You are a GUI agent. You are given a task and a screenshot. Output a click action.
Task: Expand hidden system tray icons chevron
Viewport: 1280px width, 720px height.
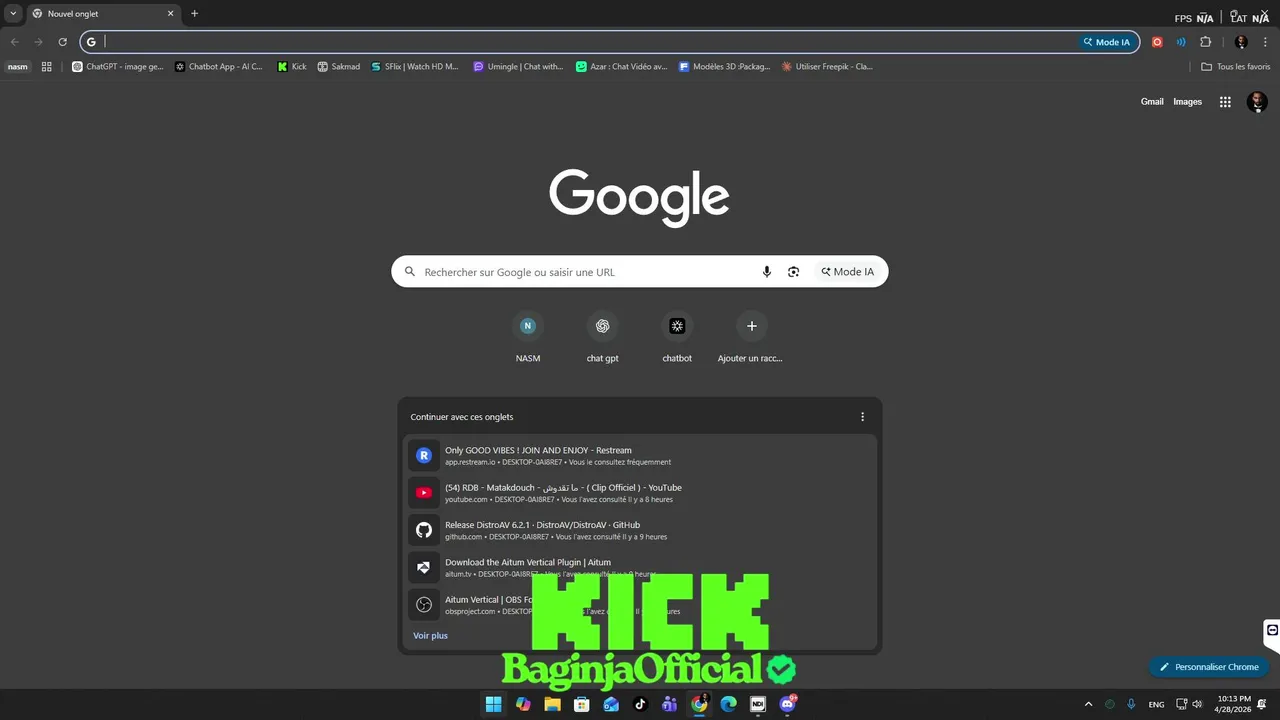coord(1089,704)
